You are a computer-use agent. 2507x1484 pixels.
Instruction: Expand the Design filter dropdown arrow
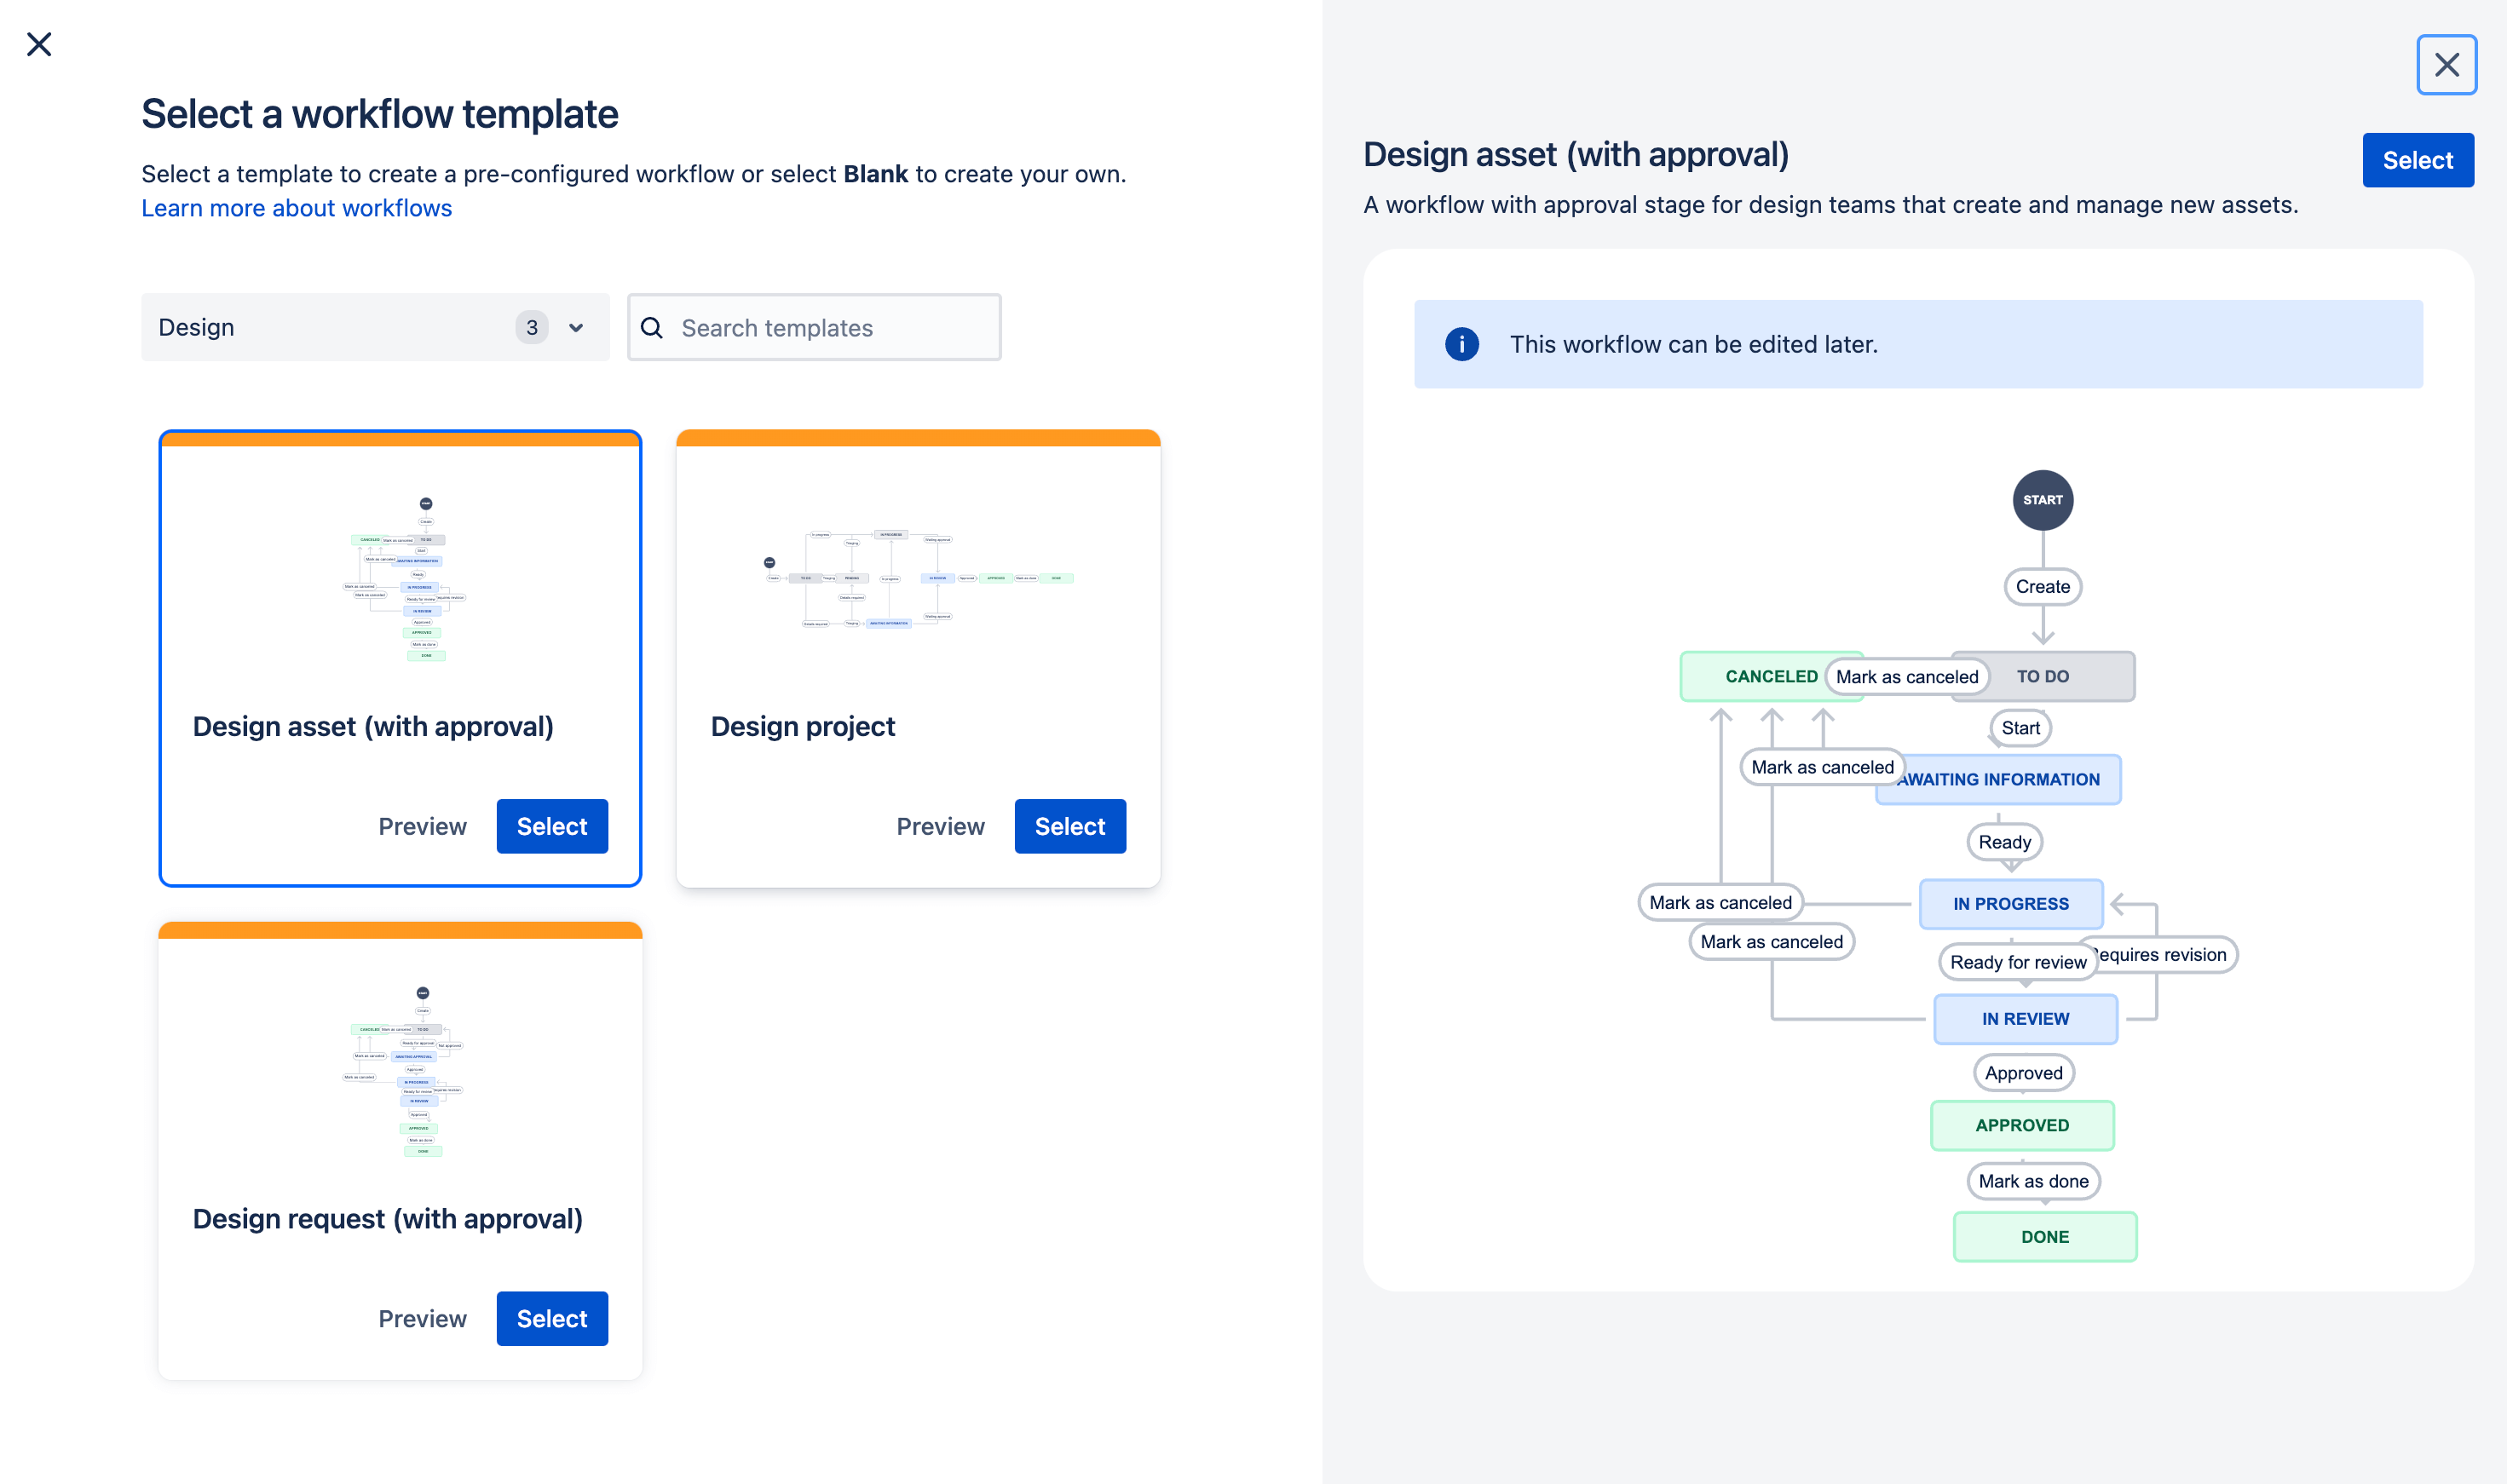(x=578, y=327)
